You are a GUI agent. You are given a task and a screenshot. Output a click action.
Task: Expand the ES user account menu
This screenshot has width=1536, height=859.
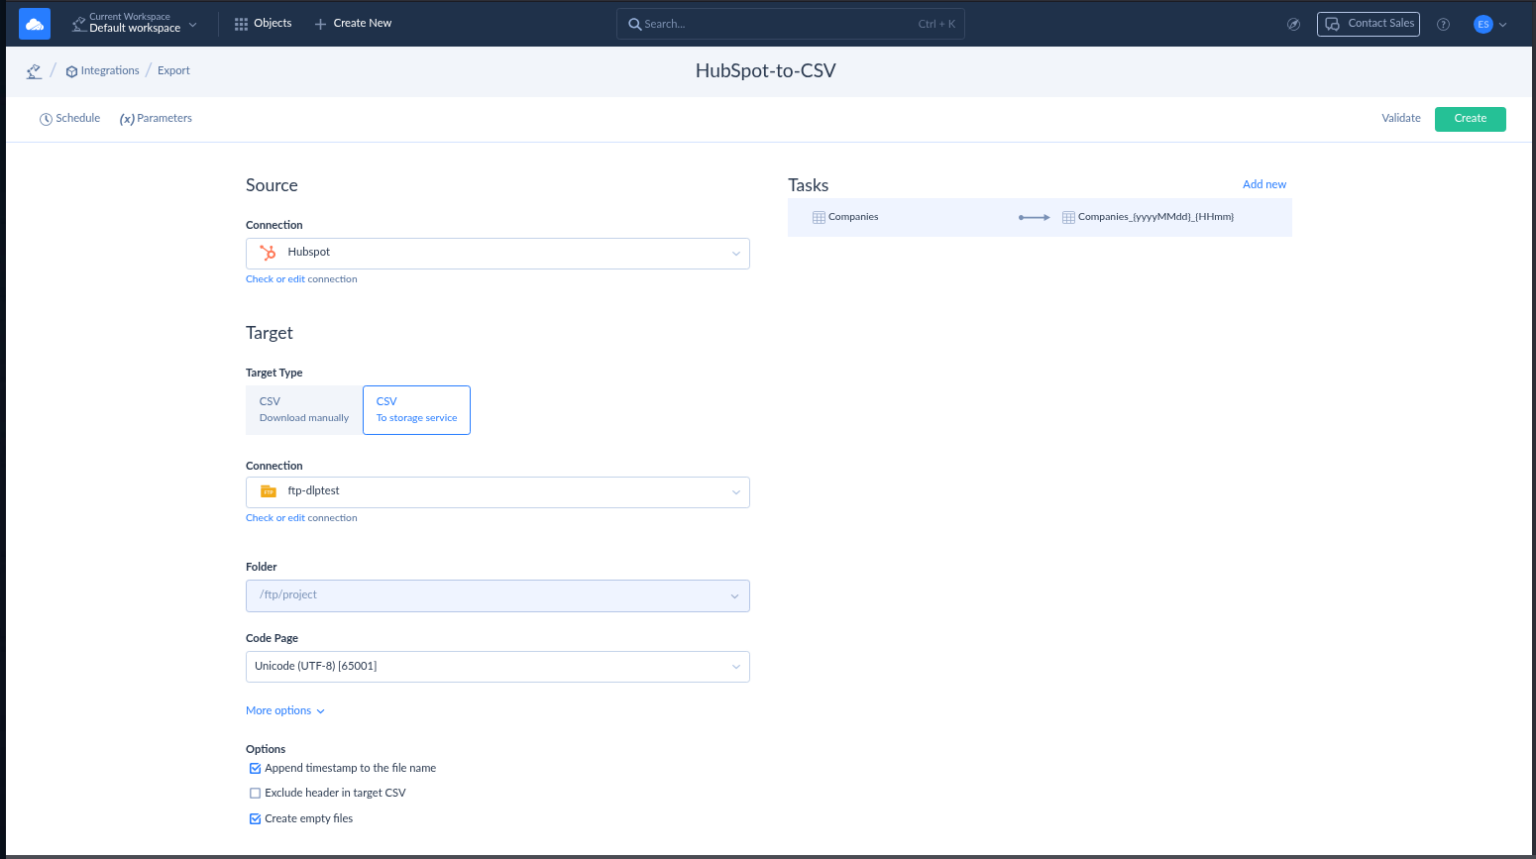point(1489,24)
